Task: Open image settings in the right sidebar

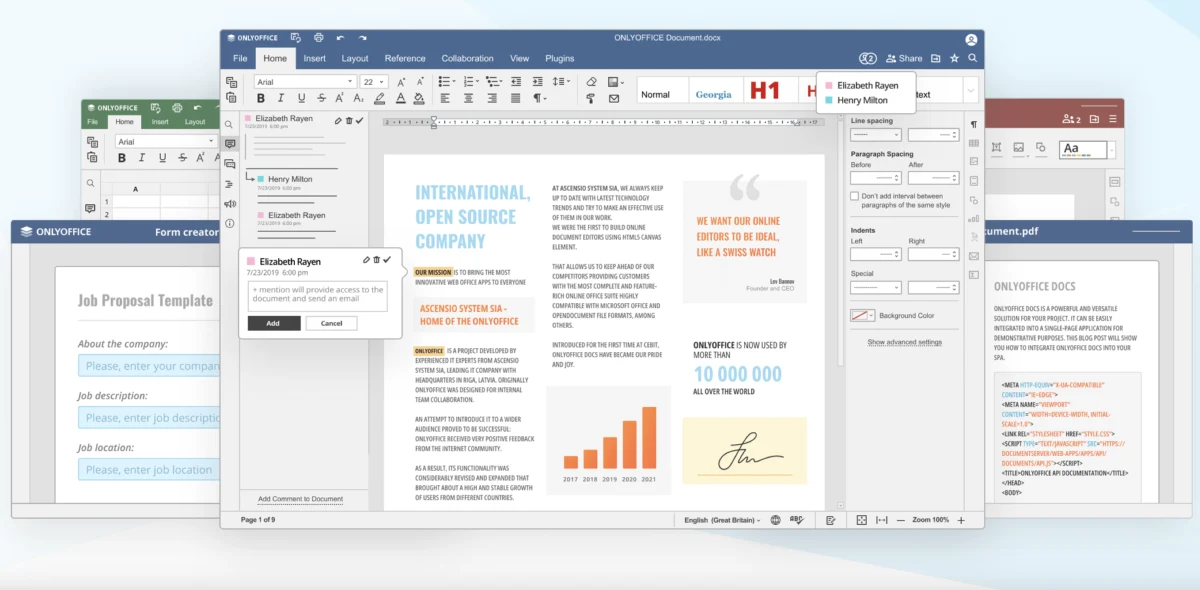Action: click(x=974, y=161)
